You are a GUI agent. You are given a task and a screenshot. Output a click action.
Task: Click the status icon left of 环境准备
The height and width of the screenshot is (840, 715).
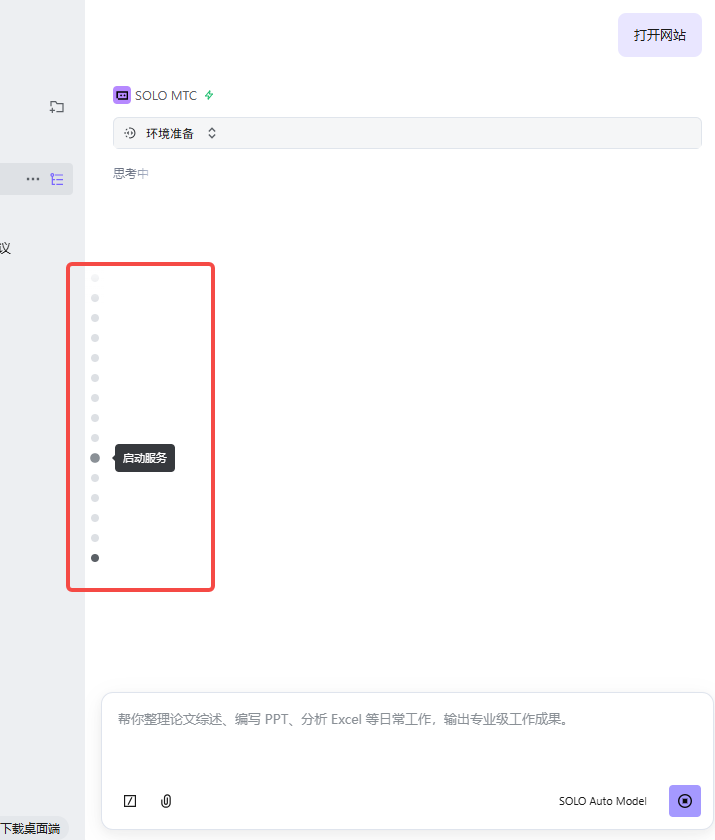130,133
